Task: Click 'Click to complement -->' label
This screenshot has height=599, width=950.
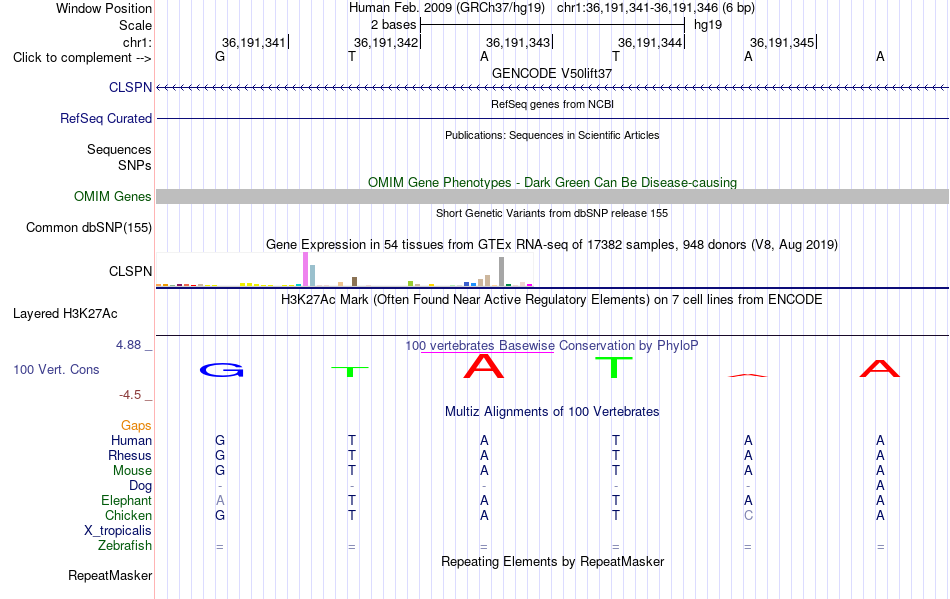Action: pyautogui.click(x=82, y=58)
